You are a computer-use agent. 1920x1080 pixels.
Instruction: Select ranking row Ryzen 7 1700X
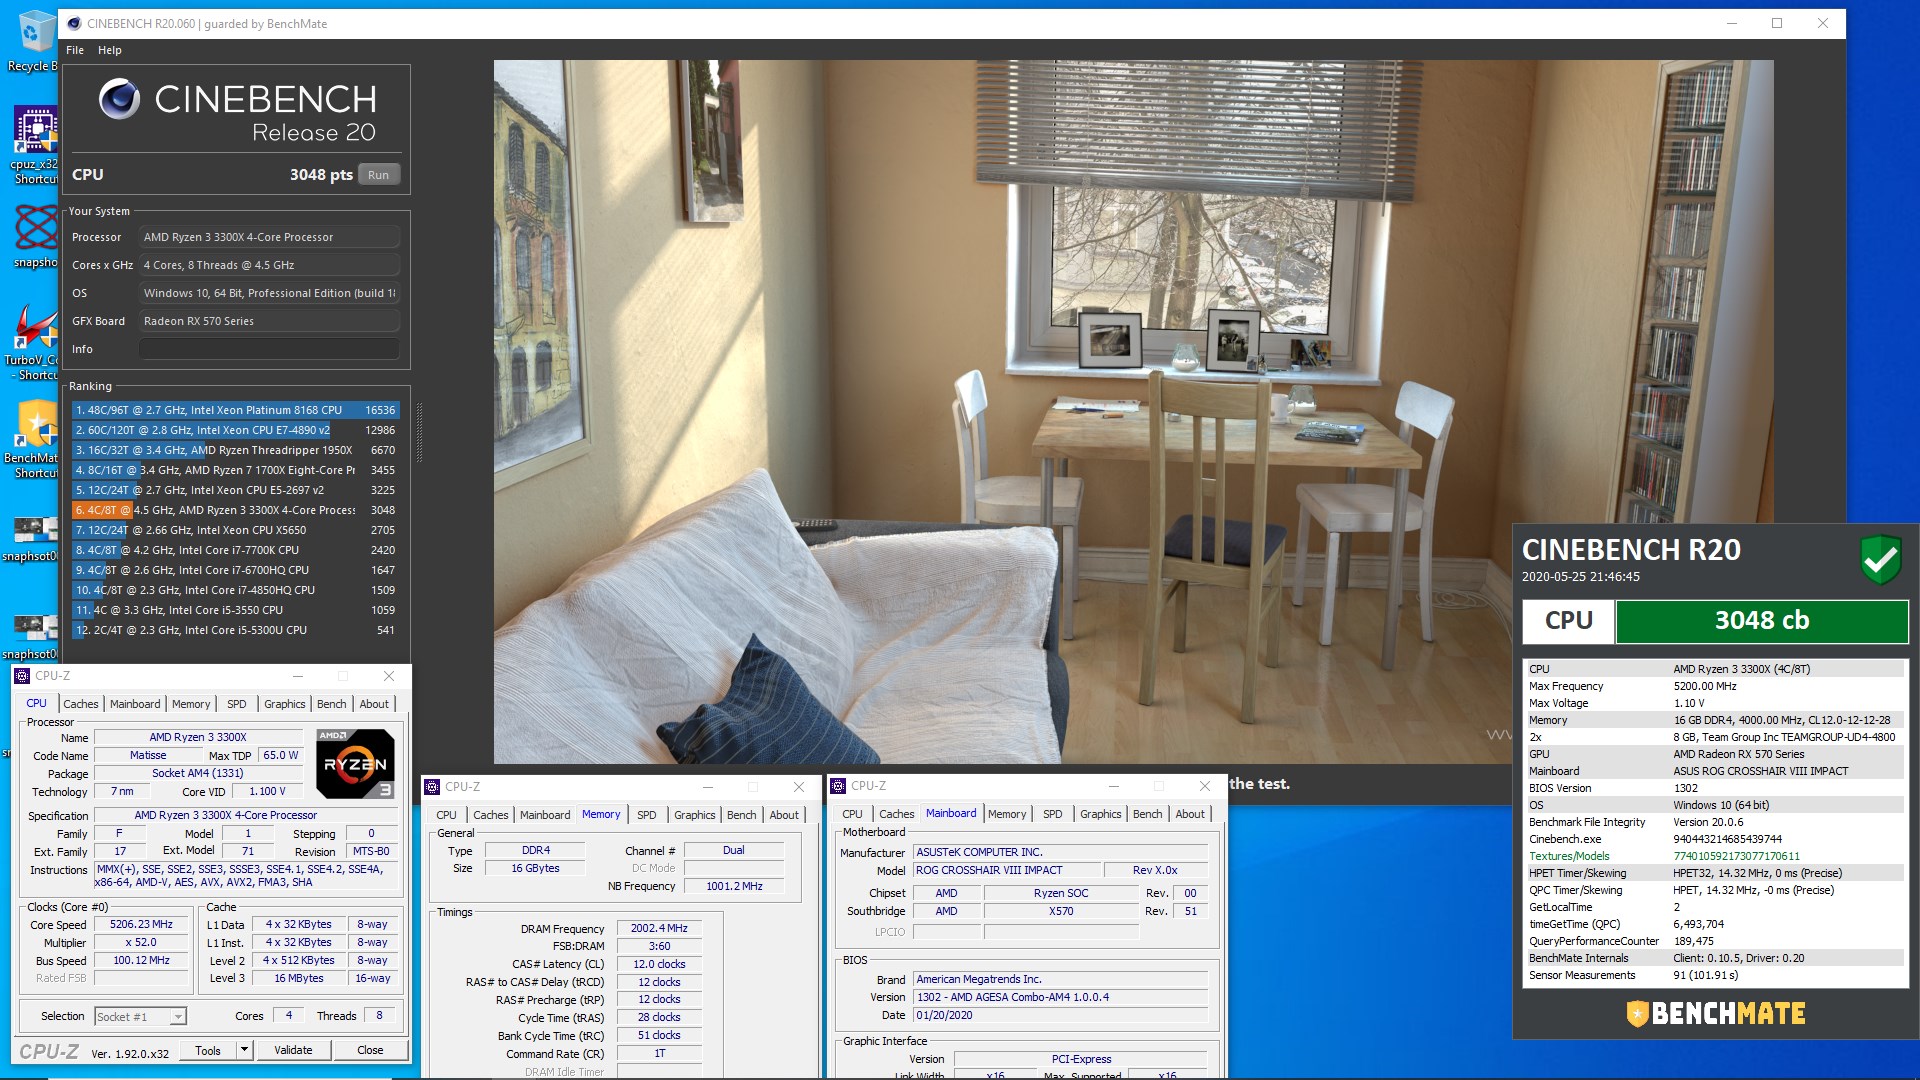pos(235,470)
